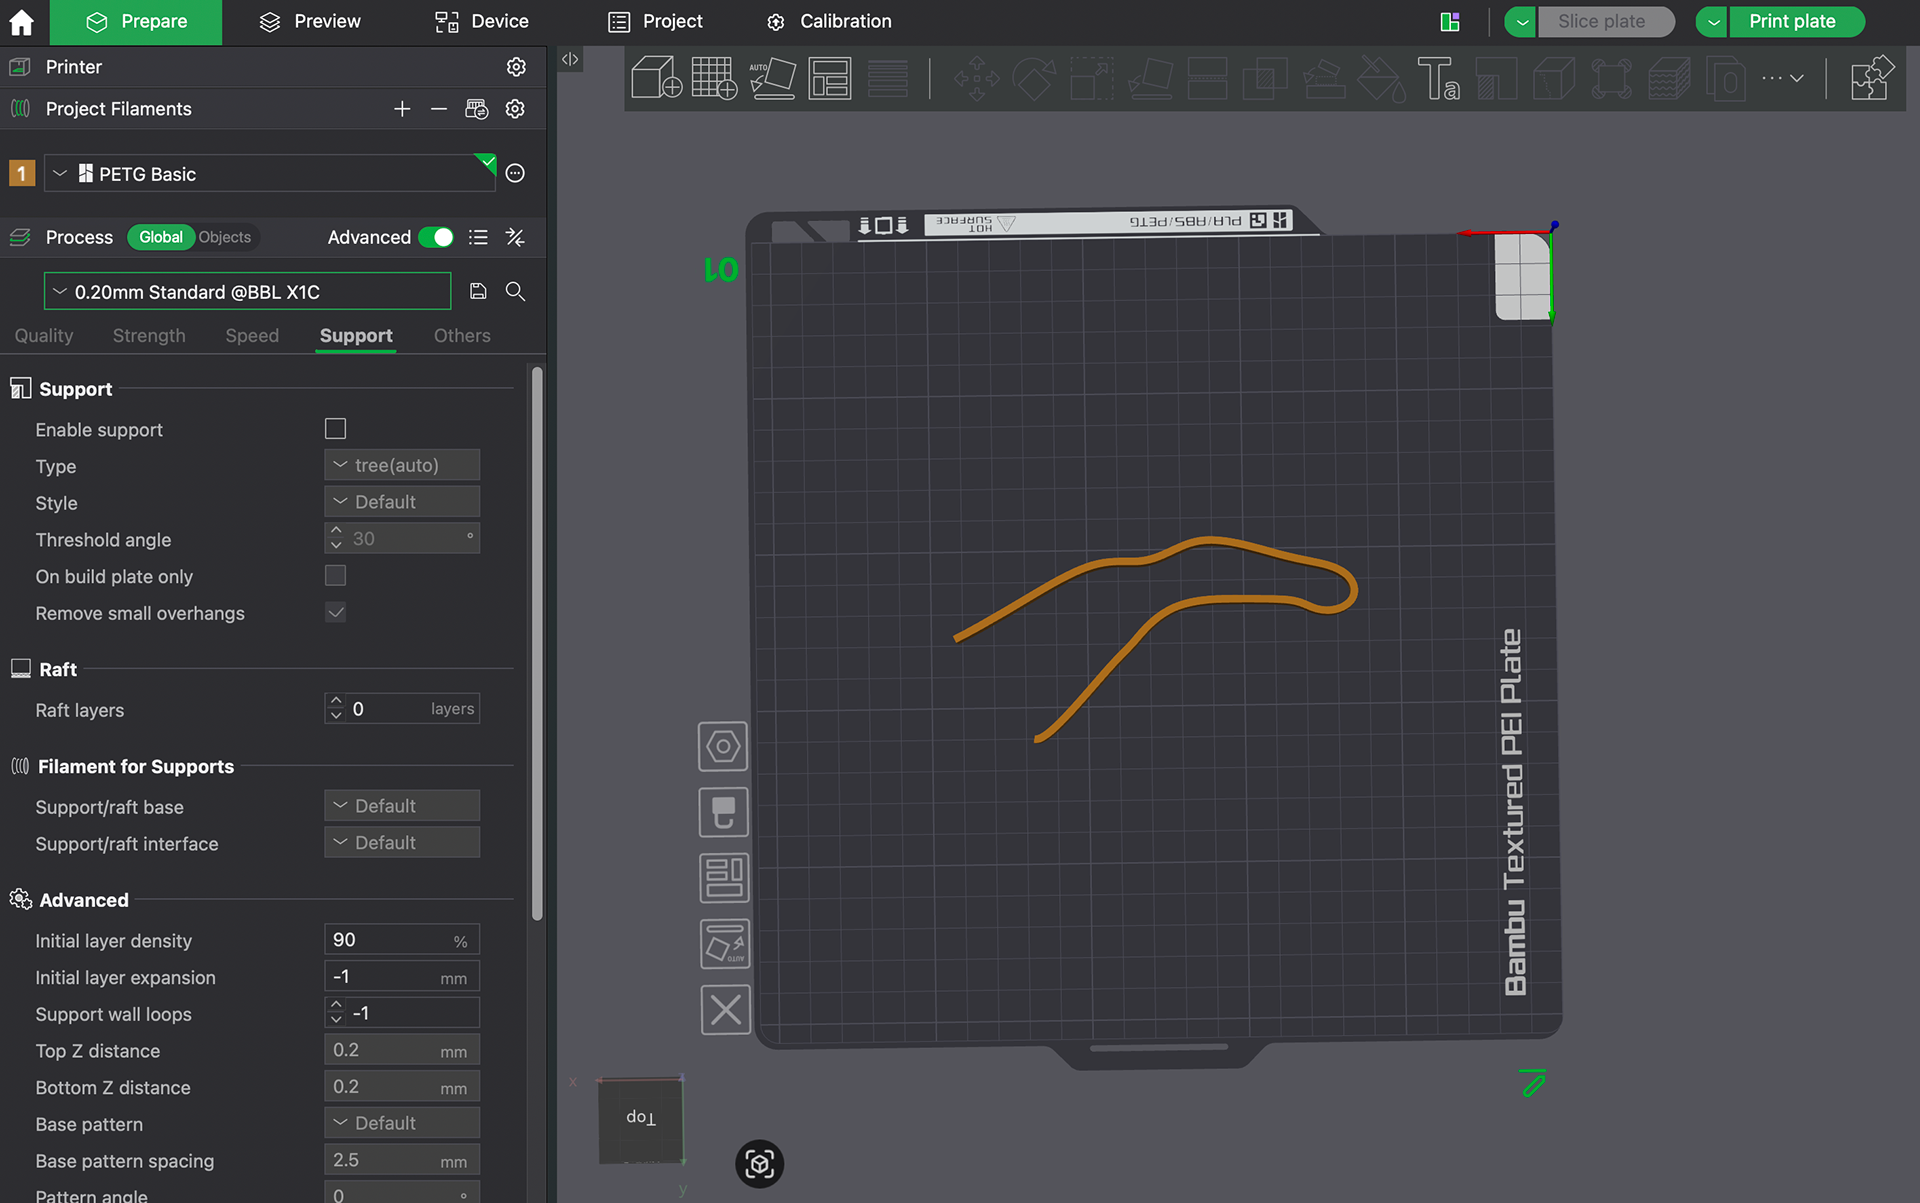Click the Print plate button
The image size is (1920, 1203).
tap(1791, 22)
